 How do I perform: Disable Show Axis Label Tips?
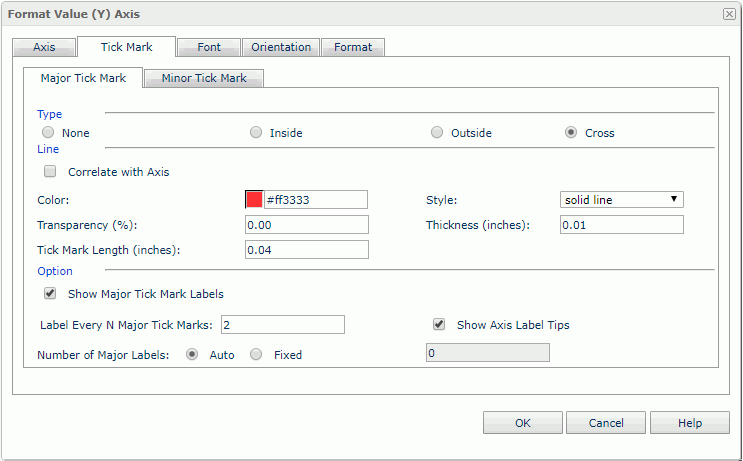438,324
